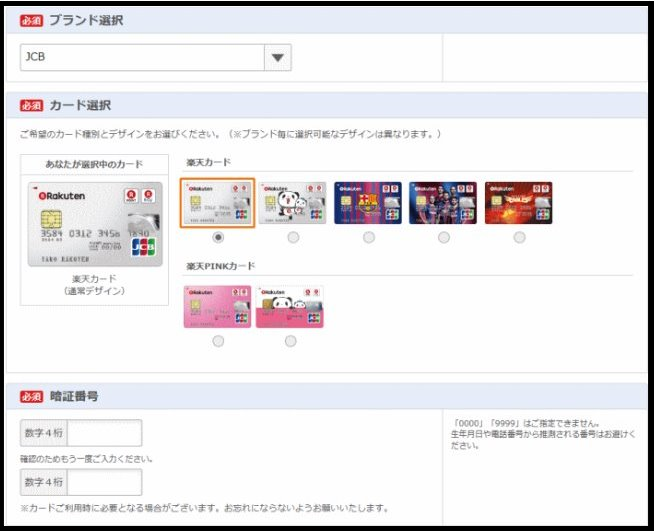Select the pink panda card radio button
The image size is (655, 532).
tap(290, 341)
